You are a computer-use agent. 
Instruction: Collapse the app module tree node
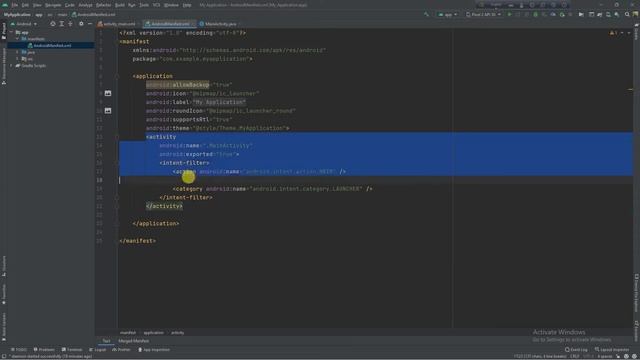point(11,32)
